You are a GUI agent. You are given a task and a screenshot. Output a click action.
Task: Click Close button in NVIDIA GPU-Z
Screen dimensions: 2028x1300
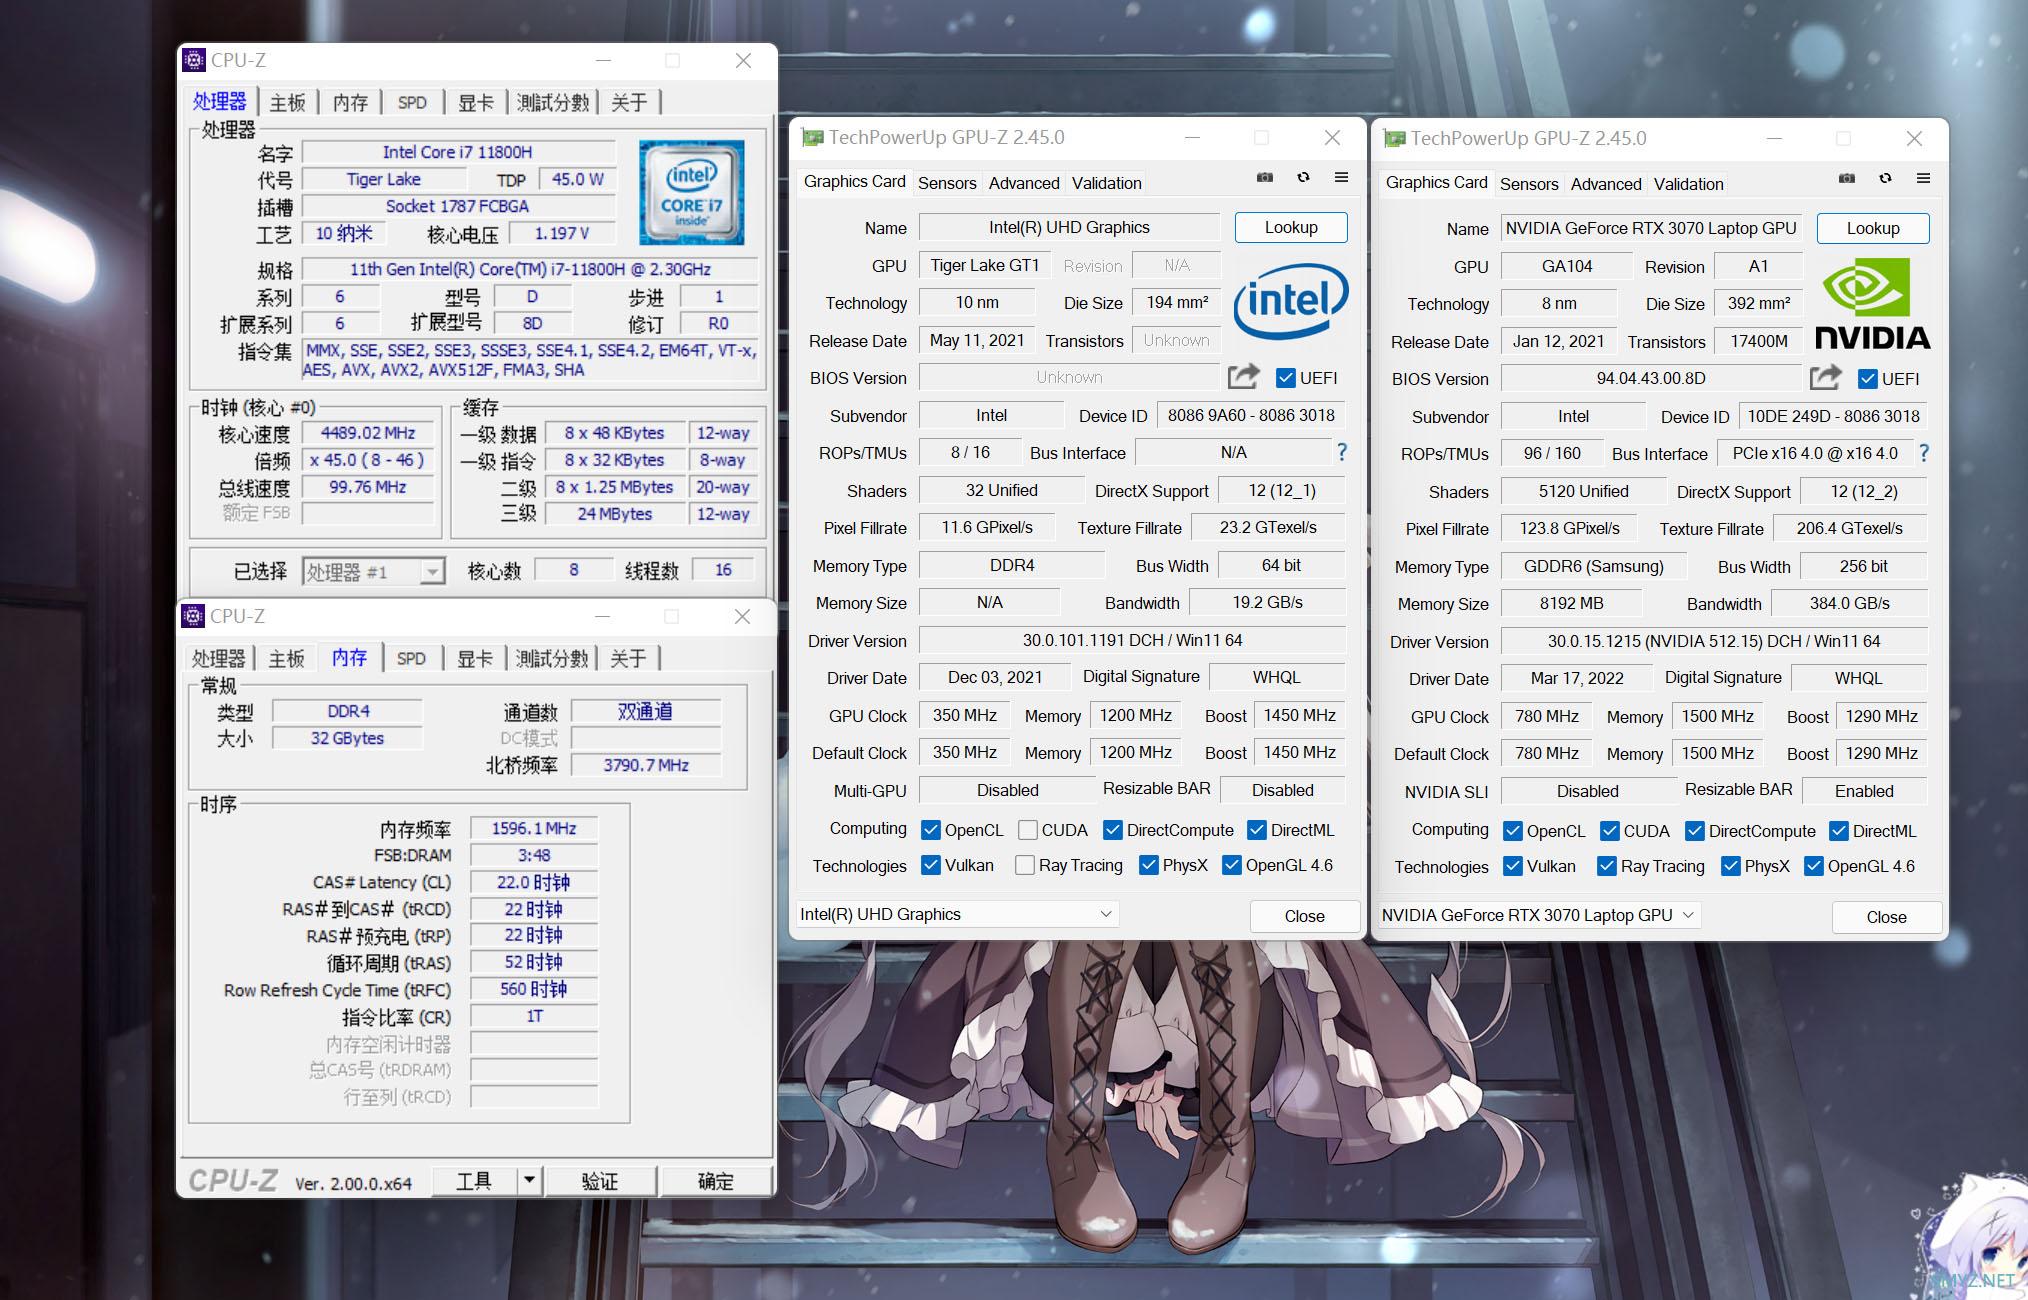tap(1887, 917)
